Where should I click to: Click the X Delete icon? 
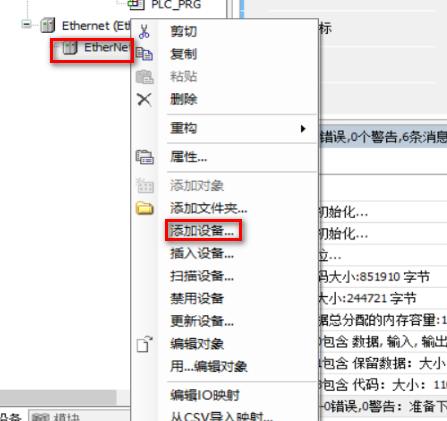coord(144,99)
